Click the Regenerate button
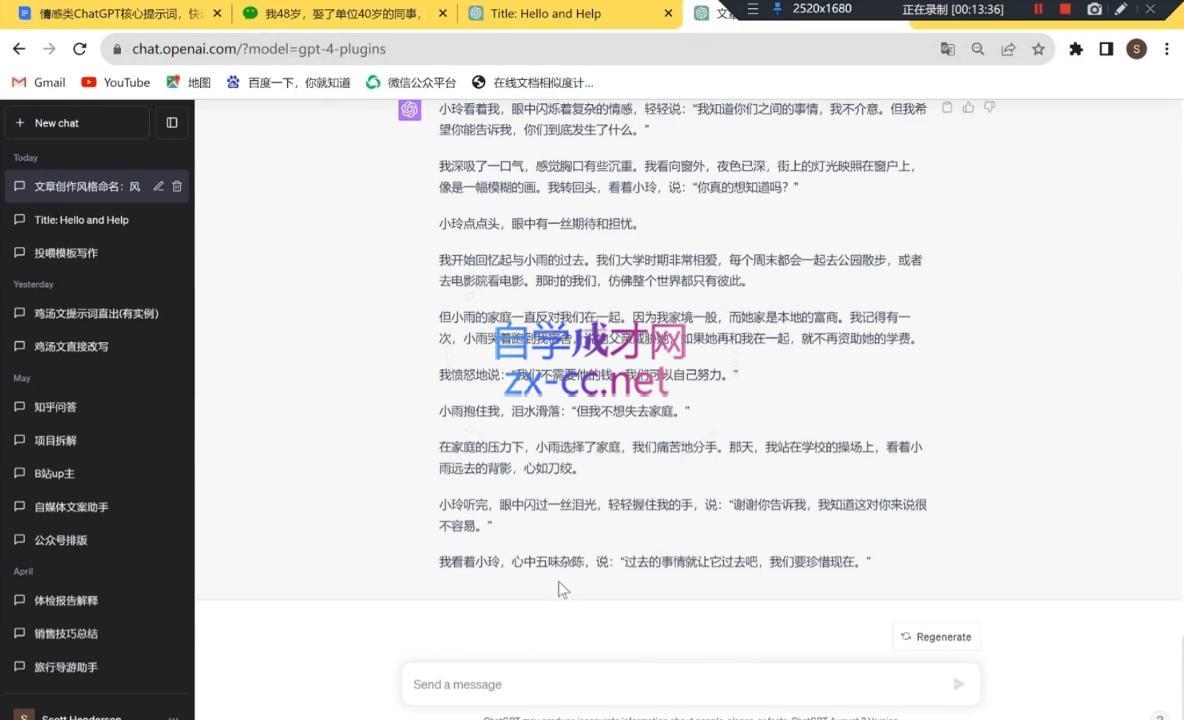 [935, 636]
